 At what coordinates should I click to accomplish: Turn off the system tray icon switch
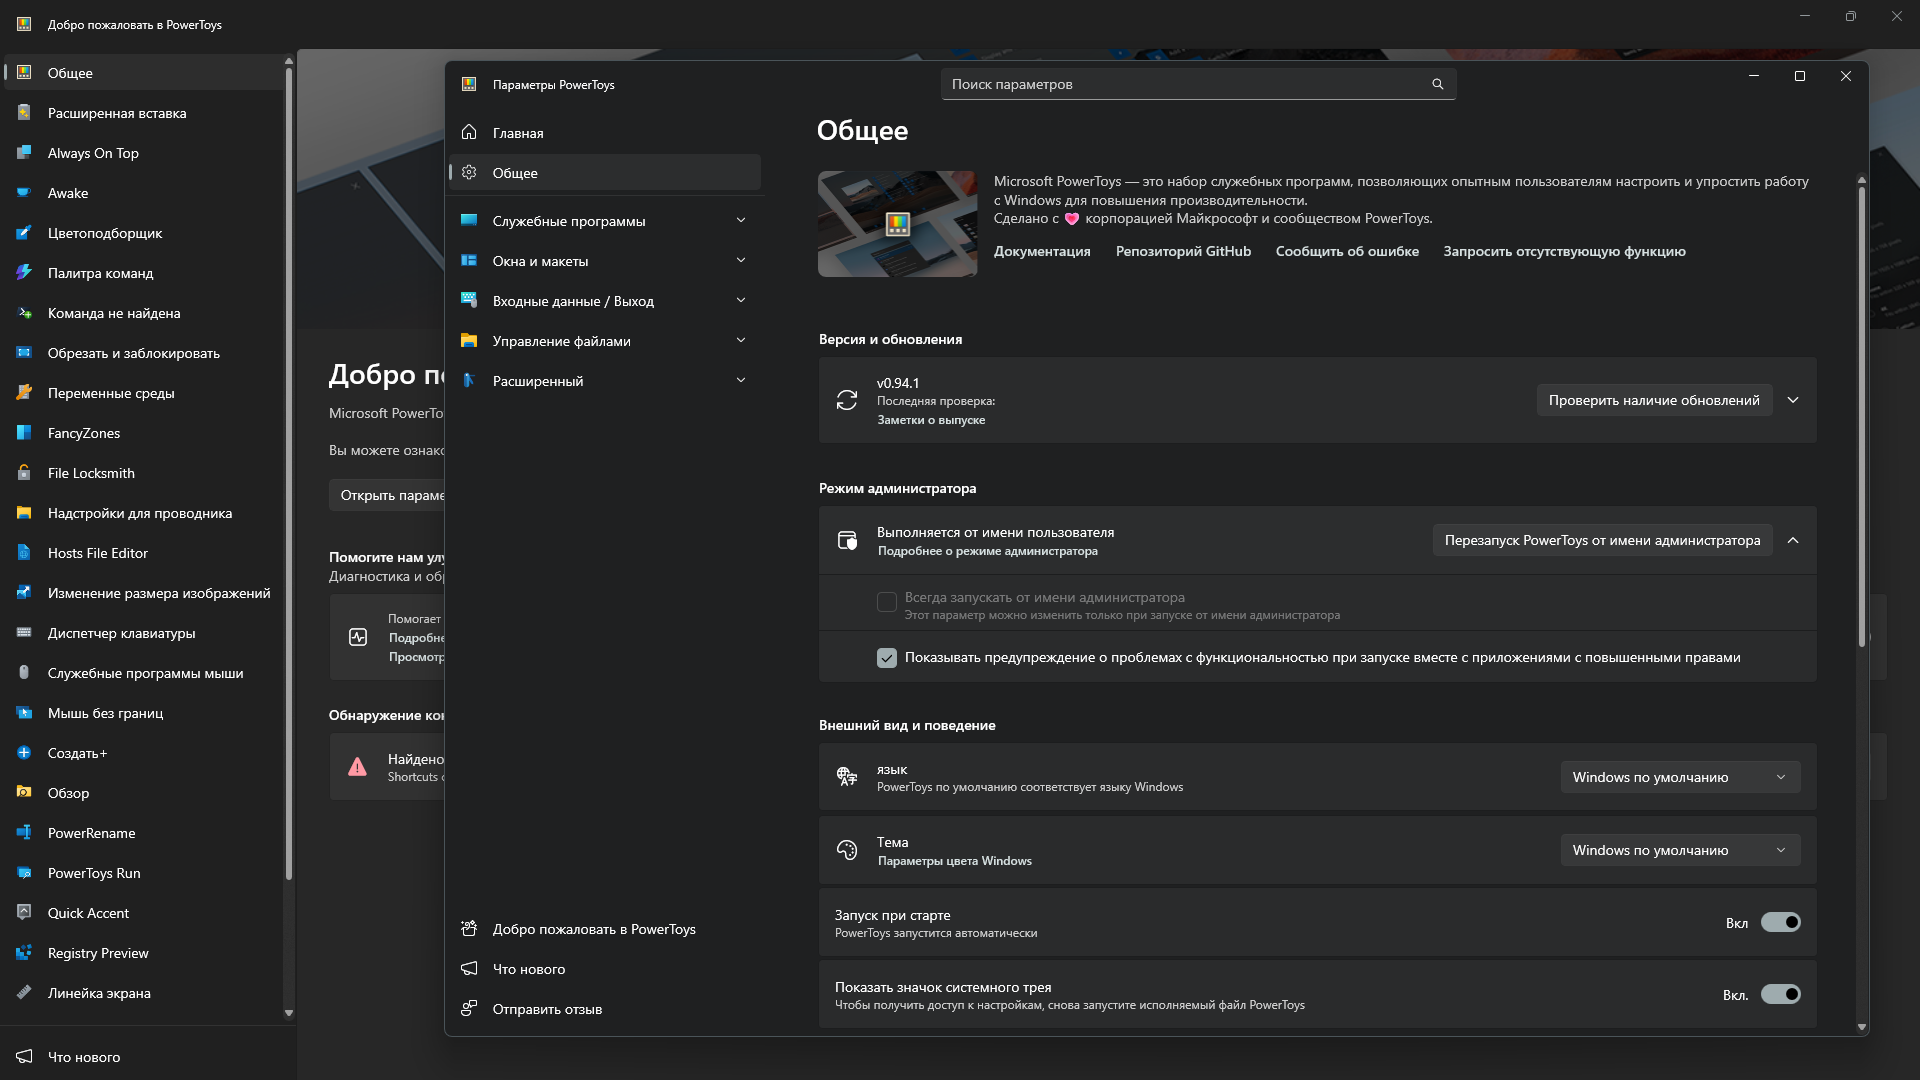click(x=1780, y=994)
